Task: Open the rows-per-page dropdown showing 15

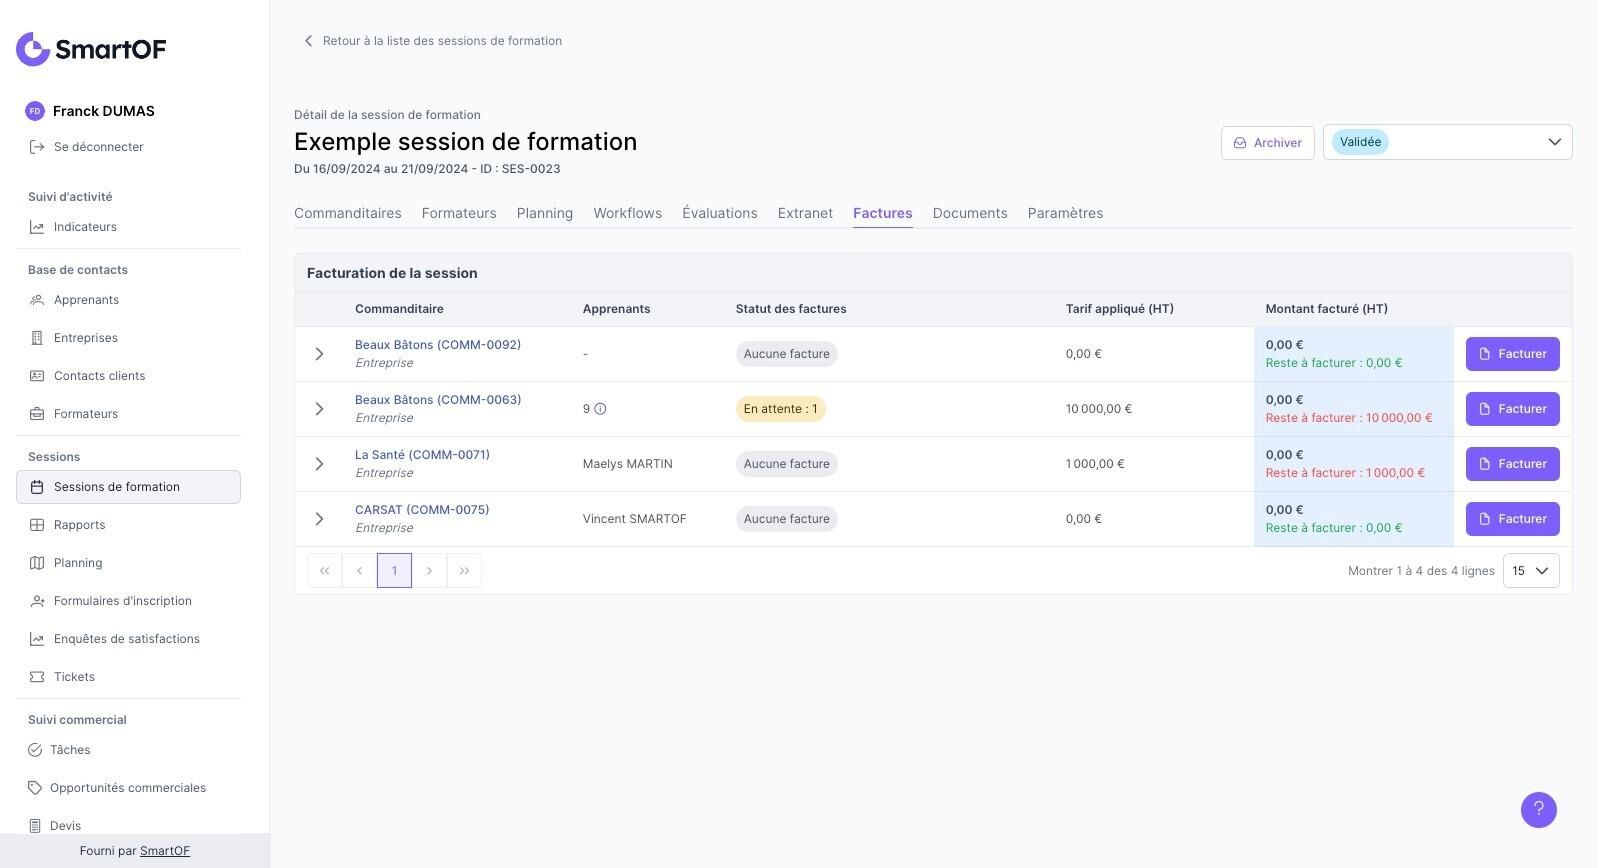Action: click(x=1530, y=571)
